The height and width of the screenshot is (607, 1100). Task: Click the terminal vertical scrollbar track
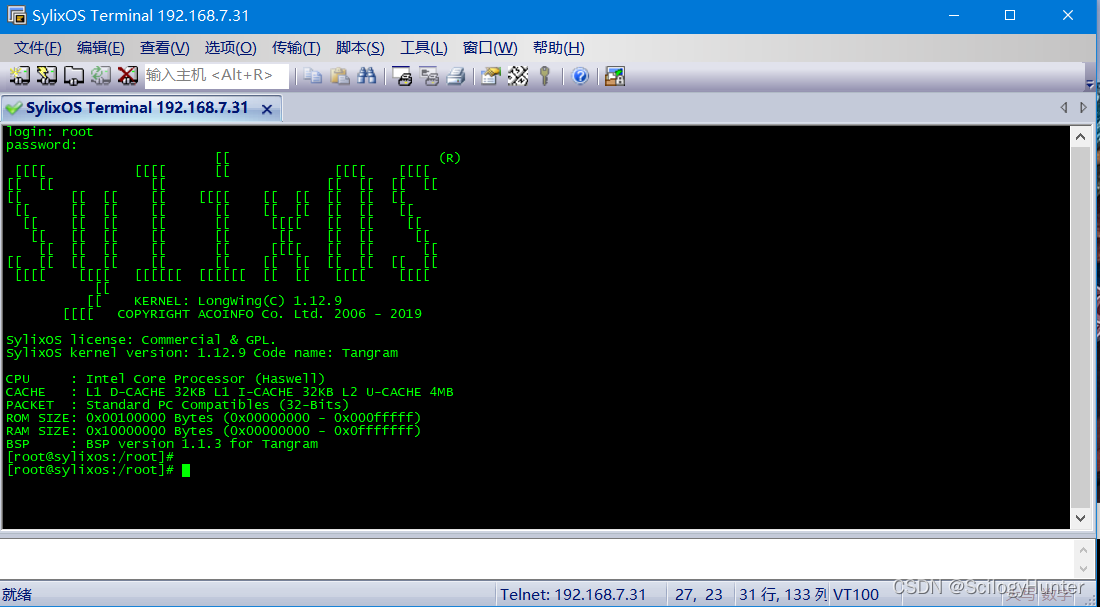pyautogui.click(x=1081, y=328)
